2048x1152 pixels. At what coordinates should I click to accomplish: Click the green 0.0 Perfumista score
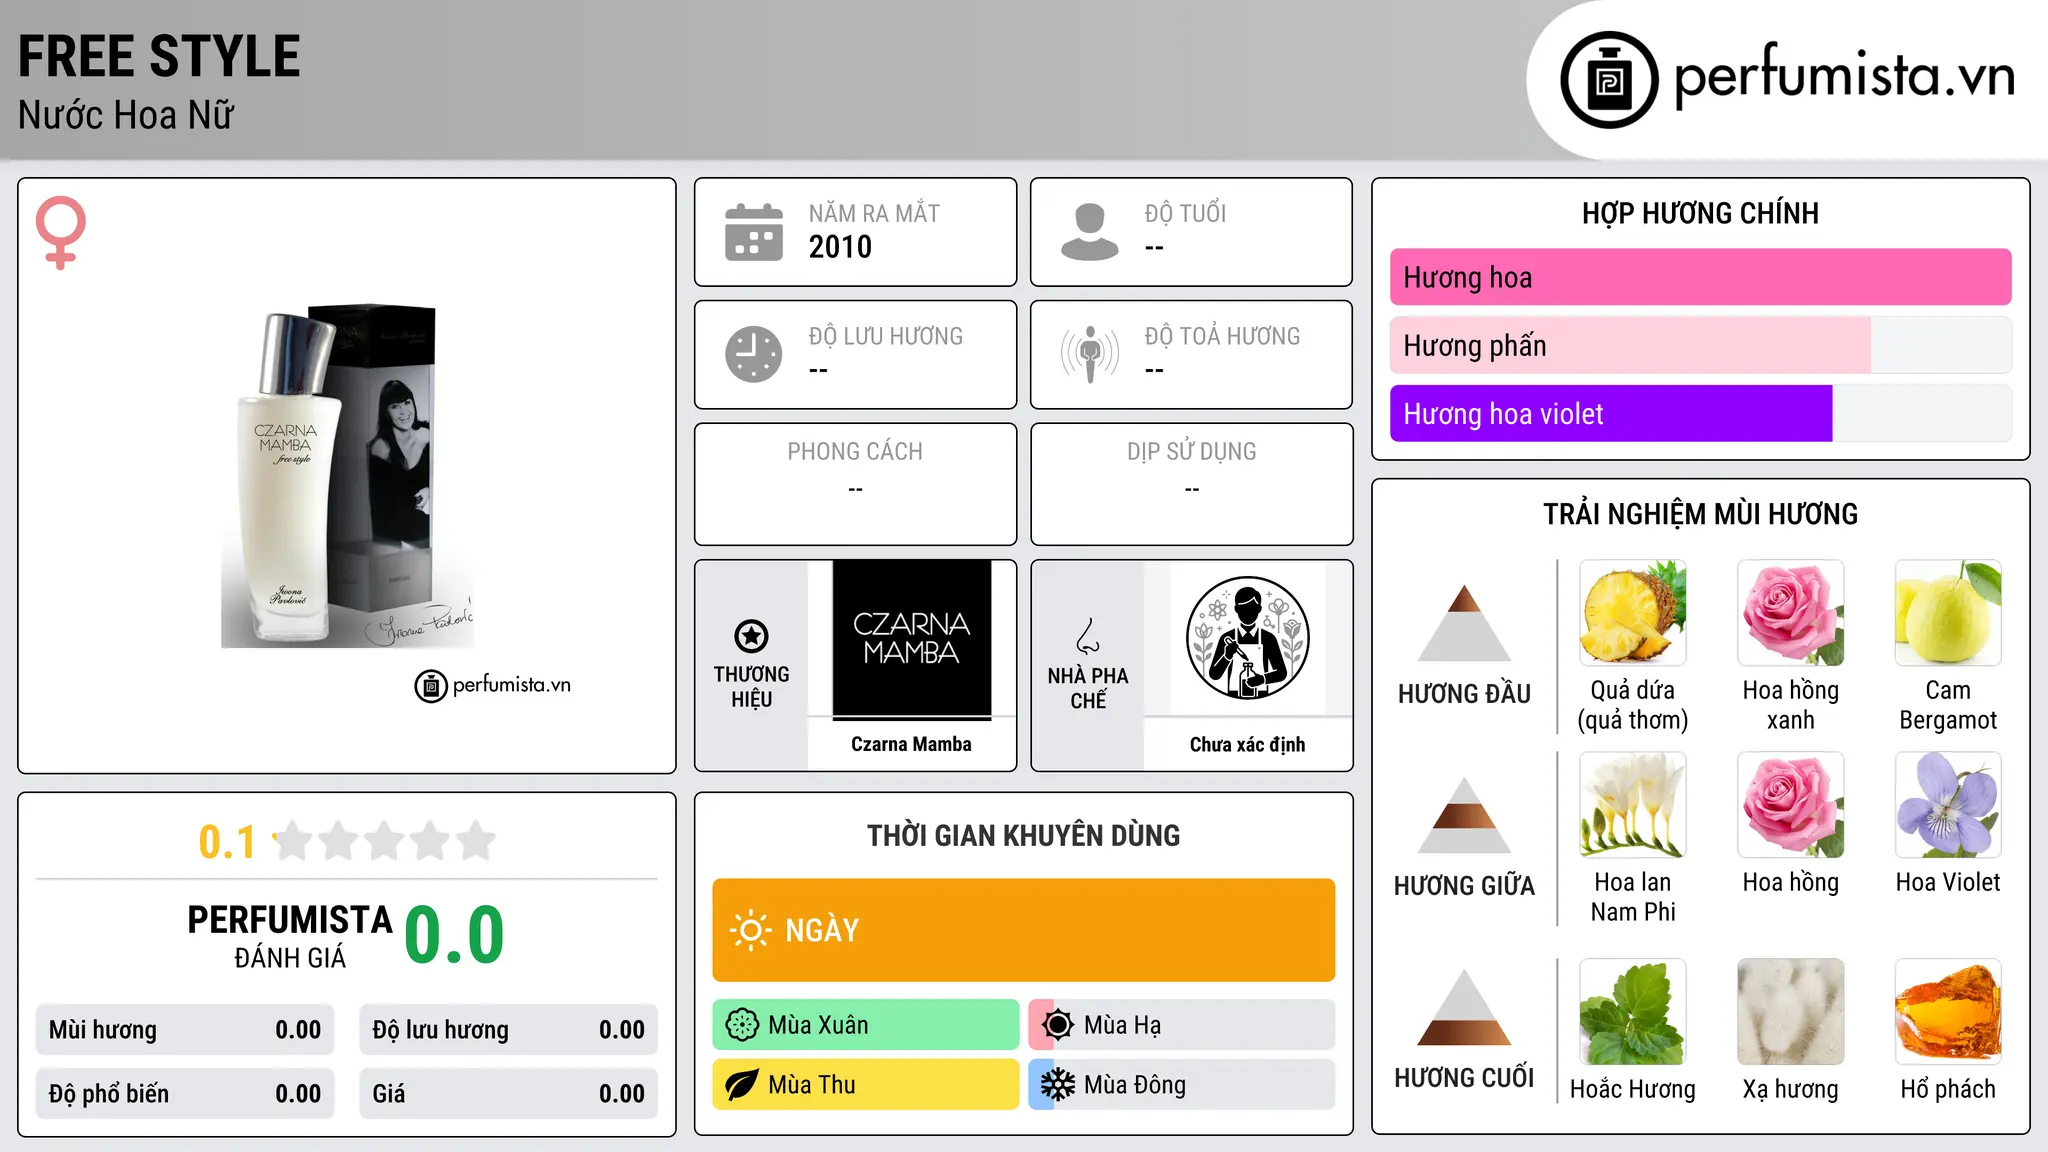click(x=454, y=935)
